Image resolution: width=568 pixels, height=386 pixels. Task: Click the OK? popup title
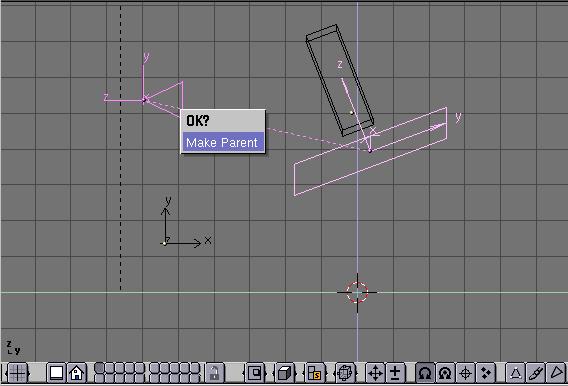[x=197, y=121]
